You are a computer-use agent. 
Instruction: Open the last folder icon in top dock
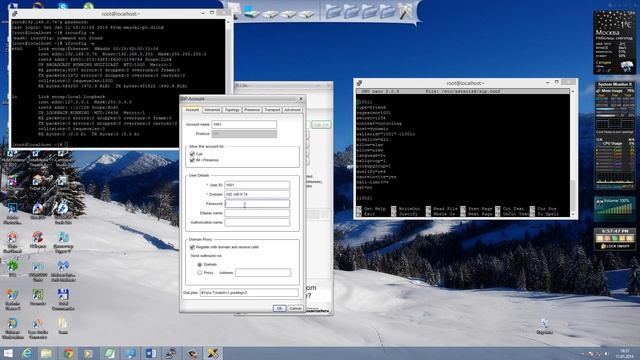click(387, 11)
